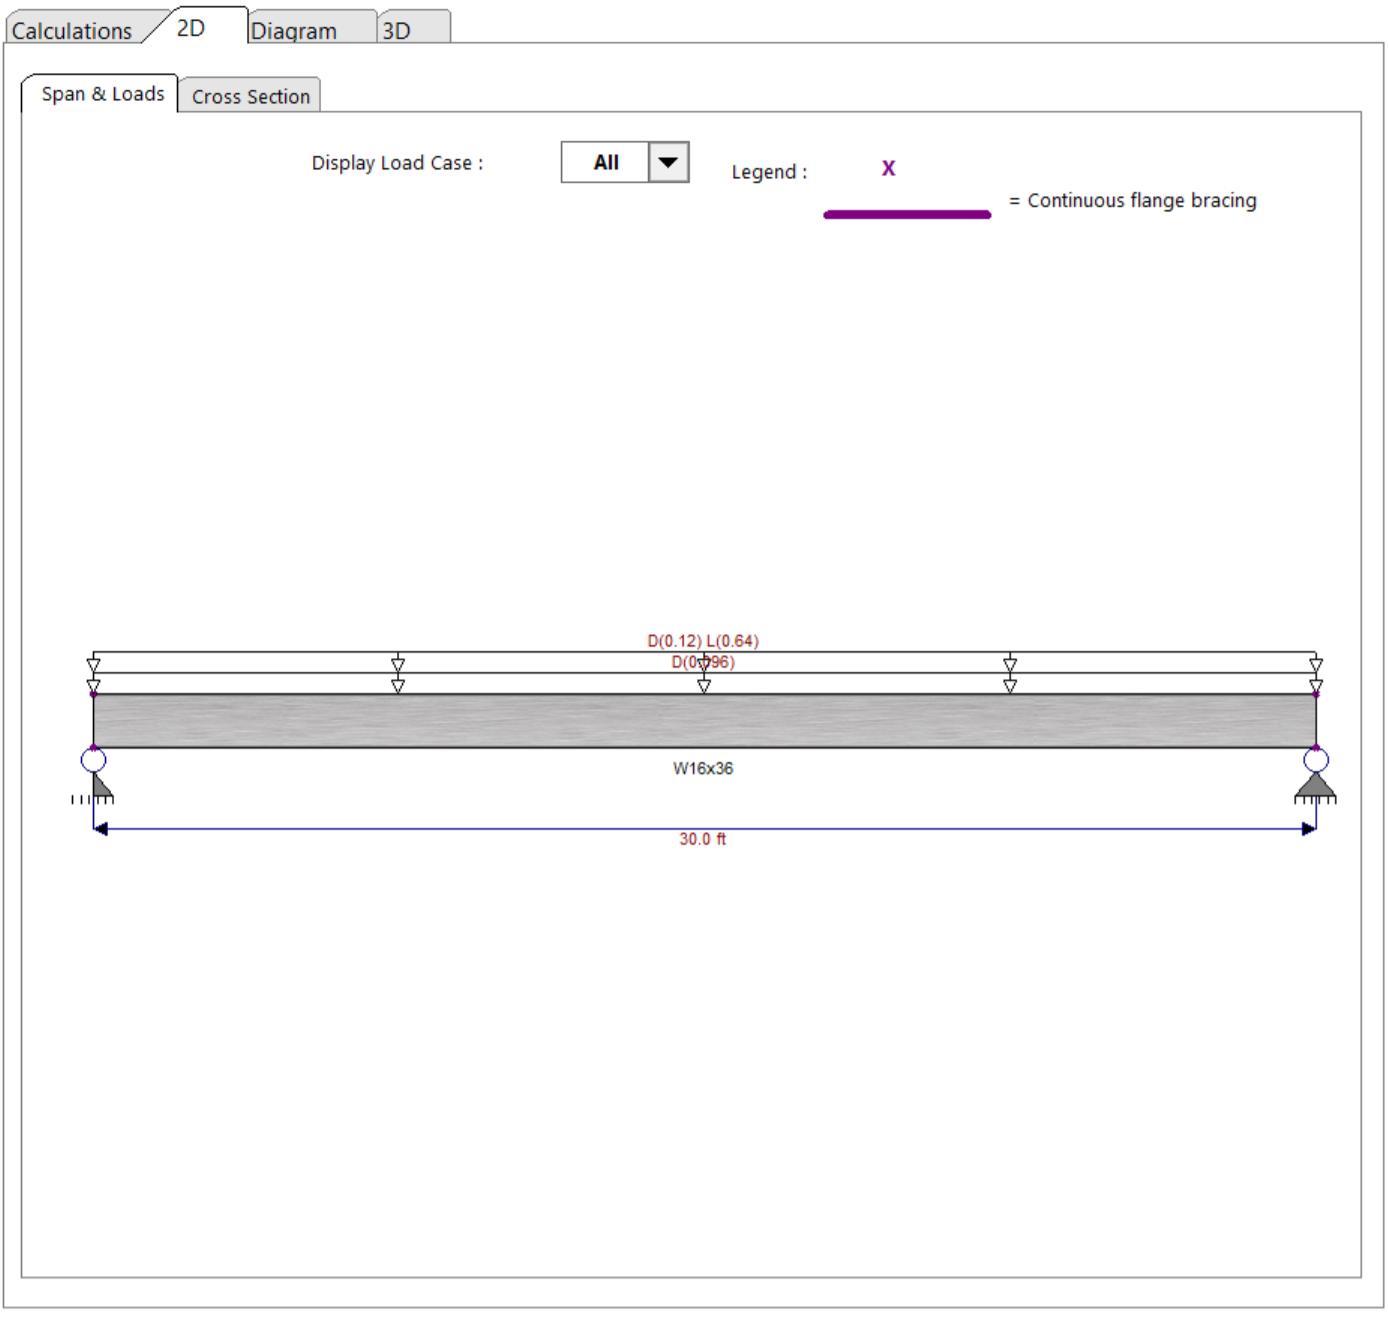Select the roller support at the right end
The height and width of the screenshot is (1321, 1388).
pos(1318,788)
